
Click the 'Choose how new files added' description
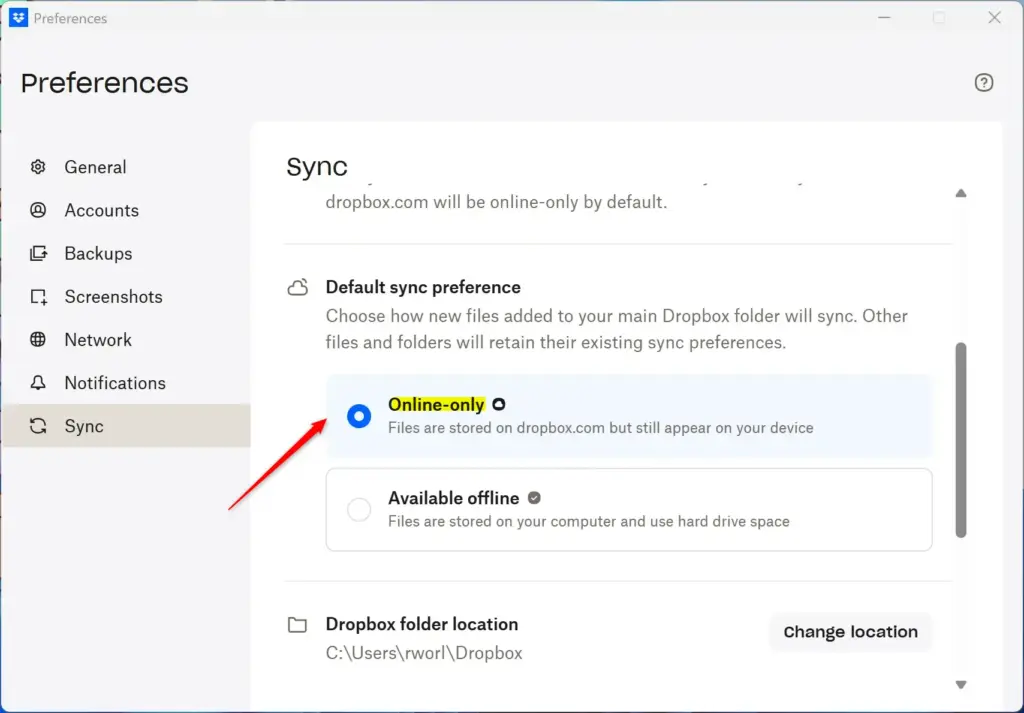616,329
